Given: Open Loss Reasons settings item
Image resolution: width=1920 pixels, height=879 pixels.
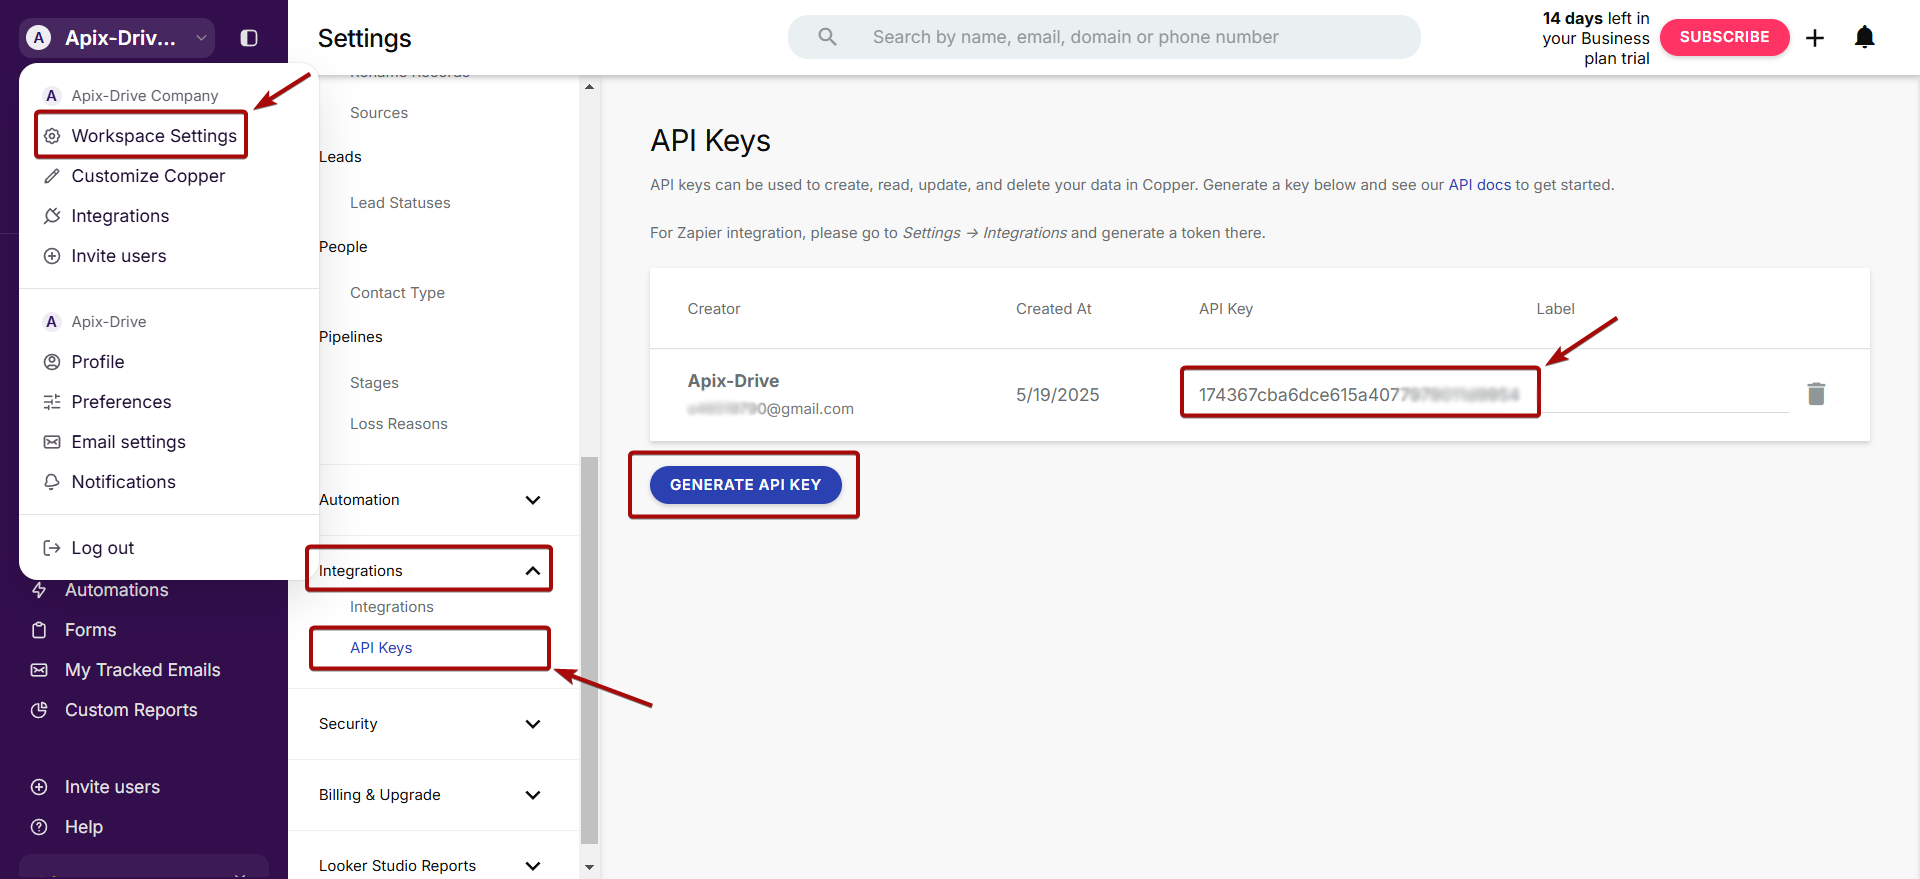Looking at the screenshot, I should point(399,424).
